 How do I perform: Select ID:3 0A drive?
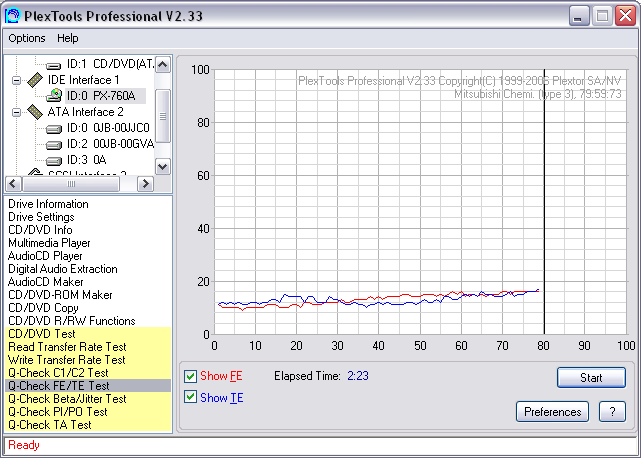tap(86, 160)
